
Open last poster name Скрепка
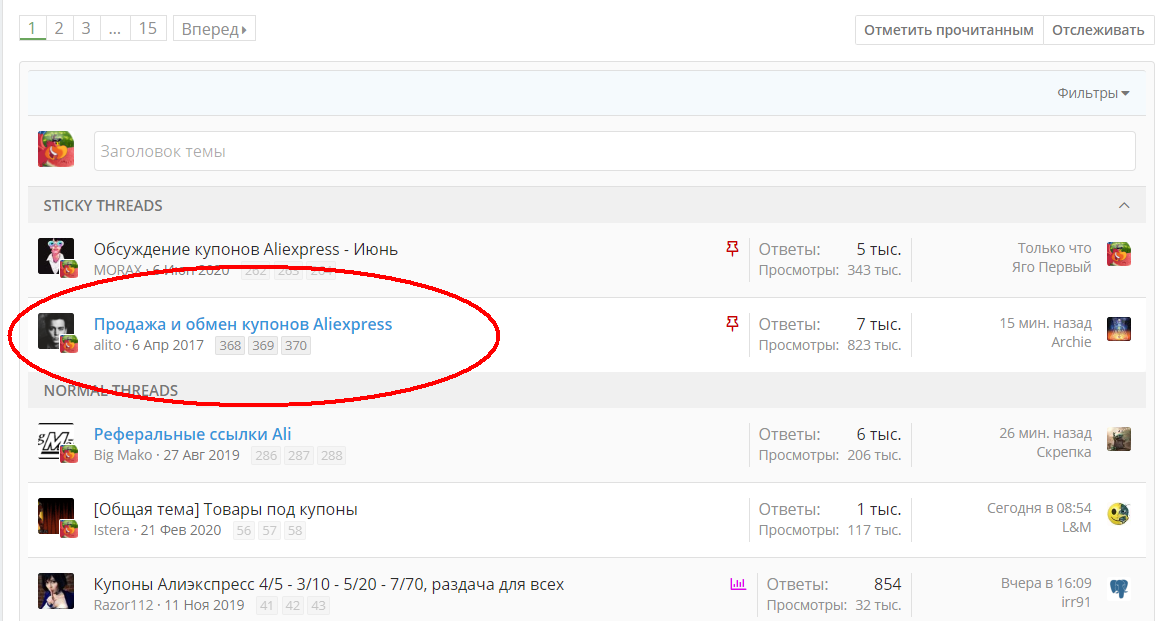1063,452
